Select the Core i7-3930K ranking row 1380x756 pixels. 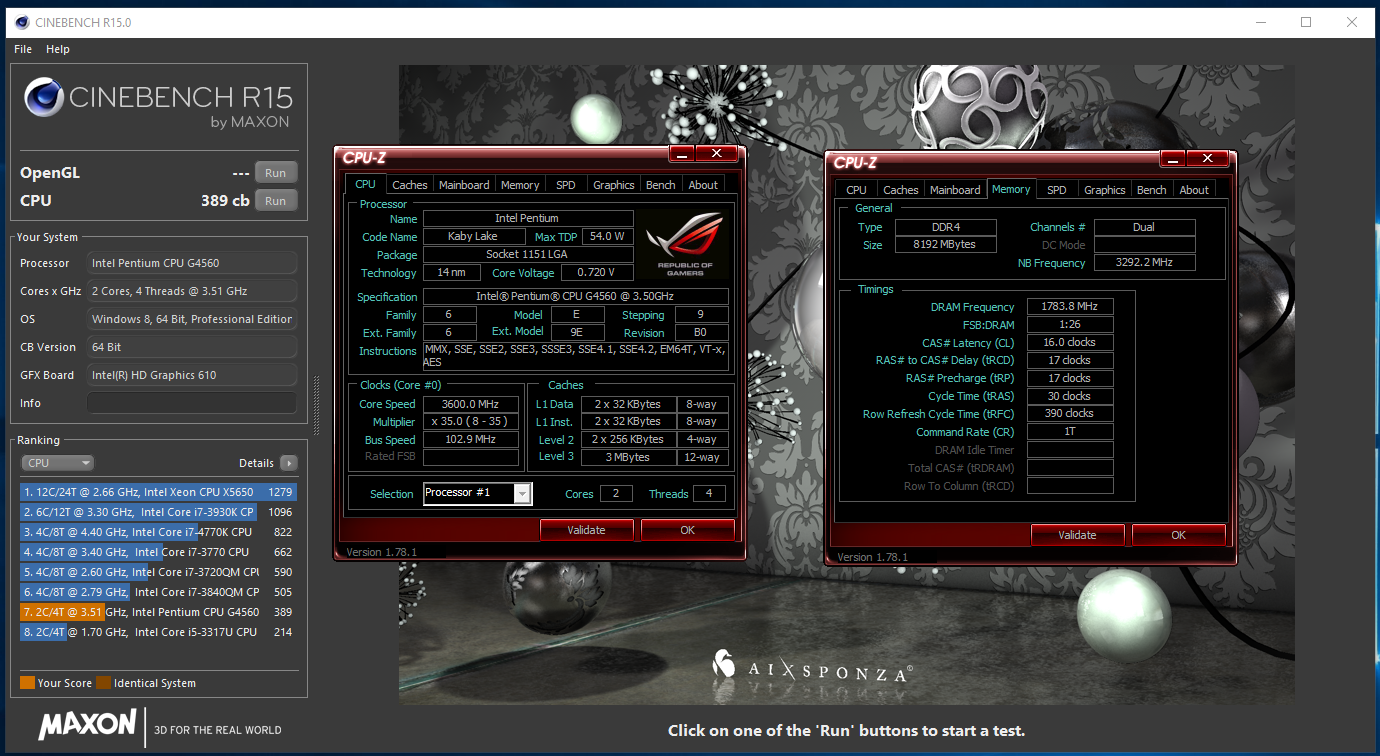pyautogui.click(x=159, y=512)
